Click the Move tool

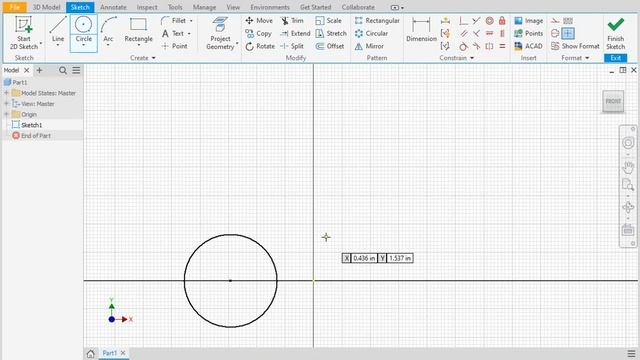[x=259, y=20]
